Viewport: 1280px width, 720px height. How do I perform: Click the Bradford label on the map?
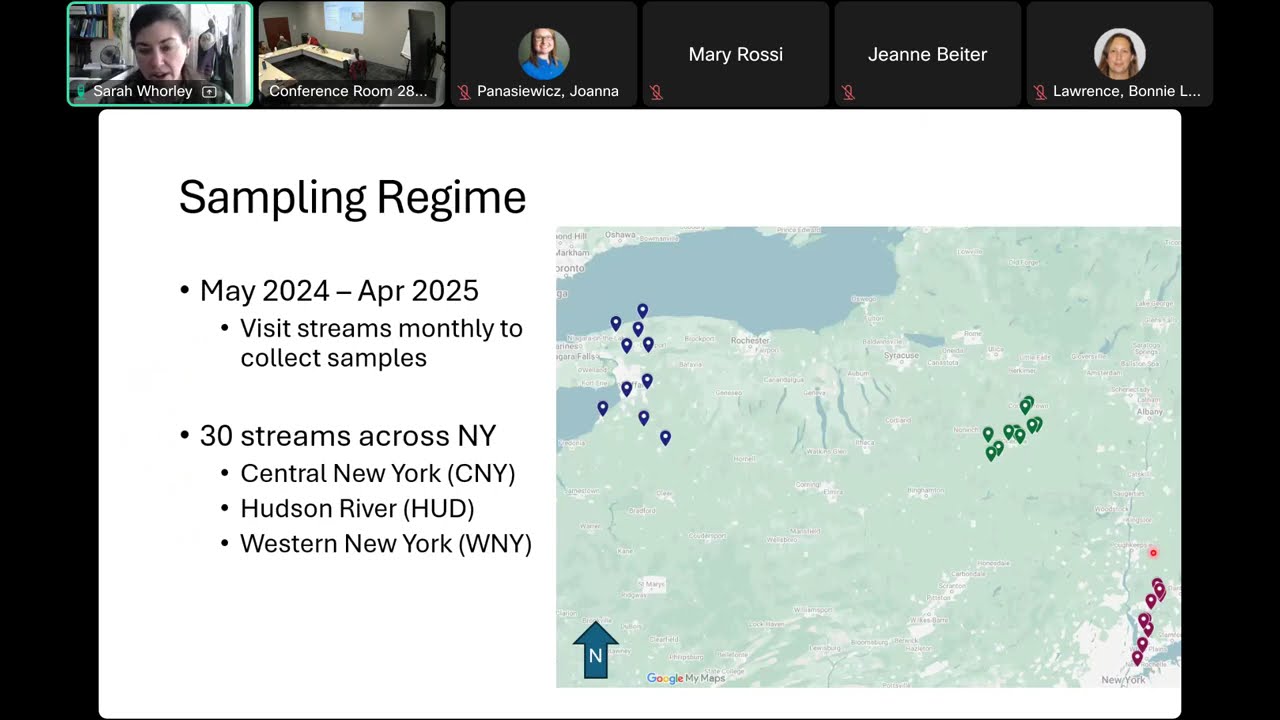coord(642,510)
